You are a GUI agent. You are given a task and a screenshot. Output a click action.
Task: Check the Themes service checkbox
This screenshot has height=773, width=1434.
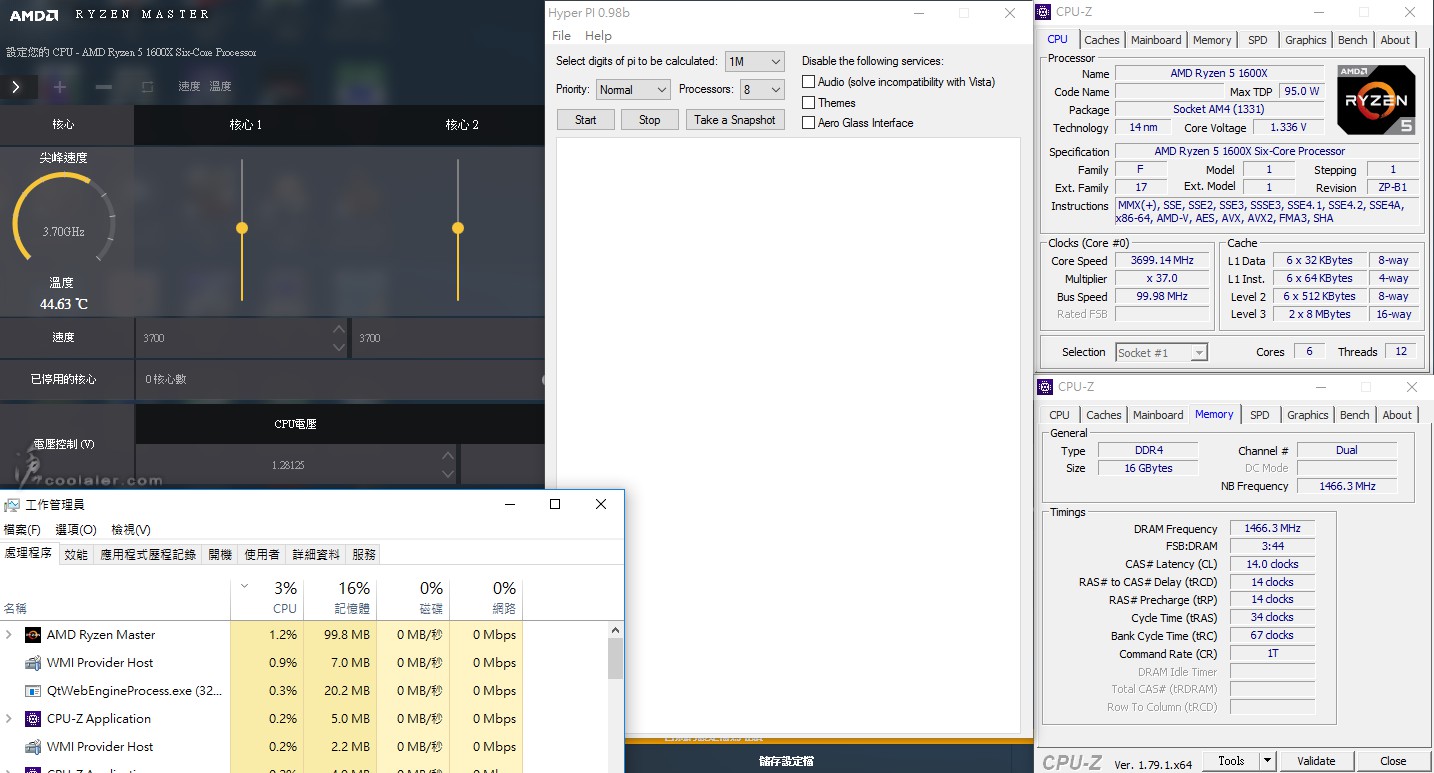pyautogui.click(x=809, y=103)
